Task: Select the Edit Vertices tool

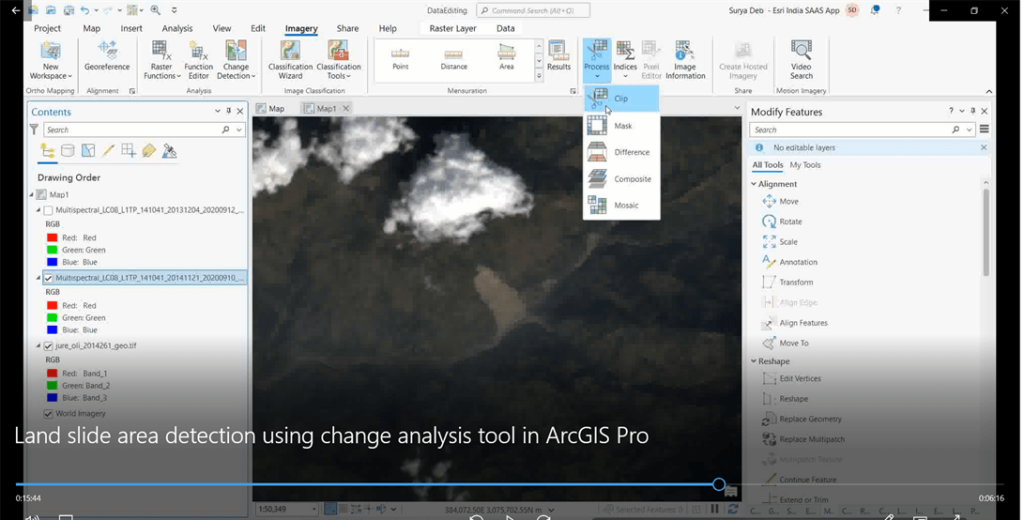Action: tap(792, 378)
